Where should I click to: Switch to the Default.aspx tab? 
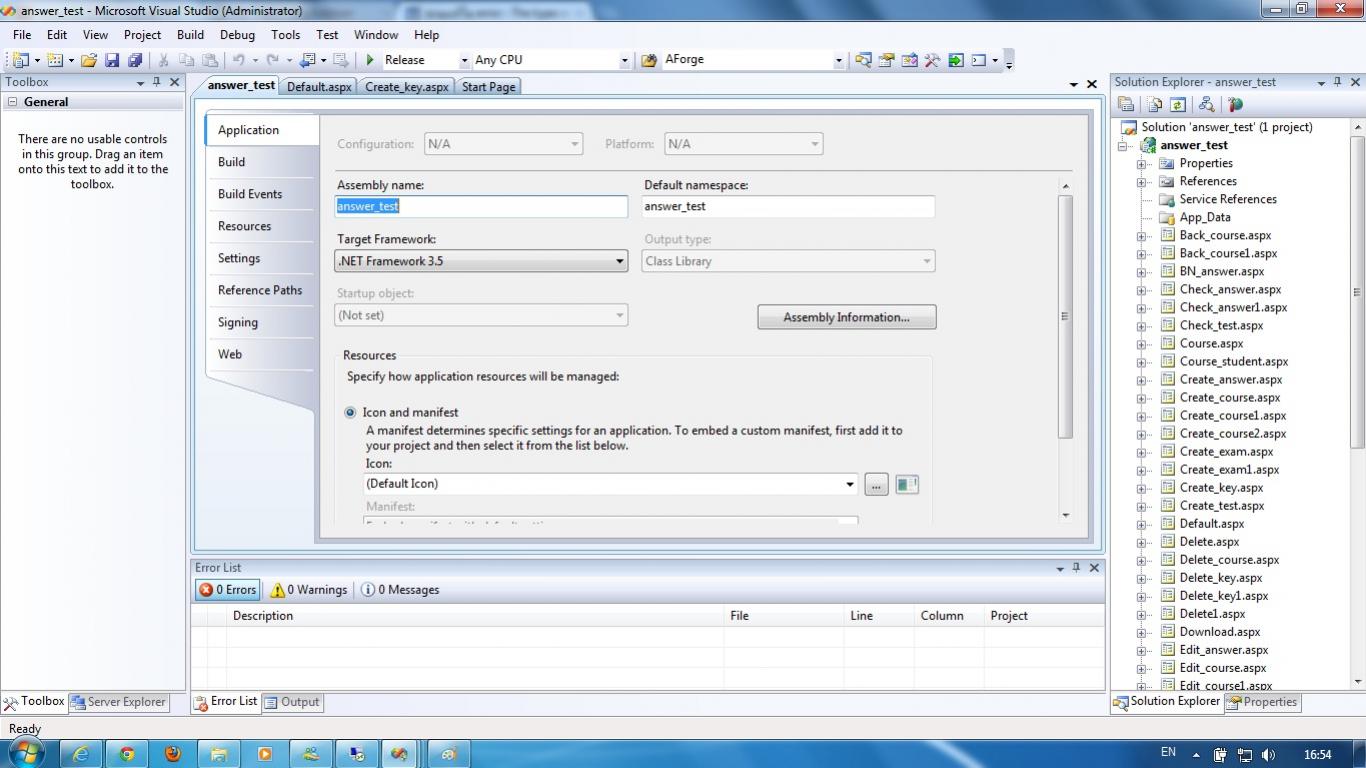pos(319,87)
